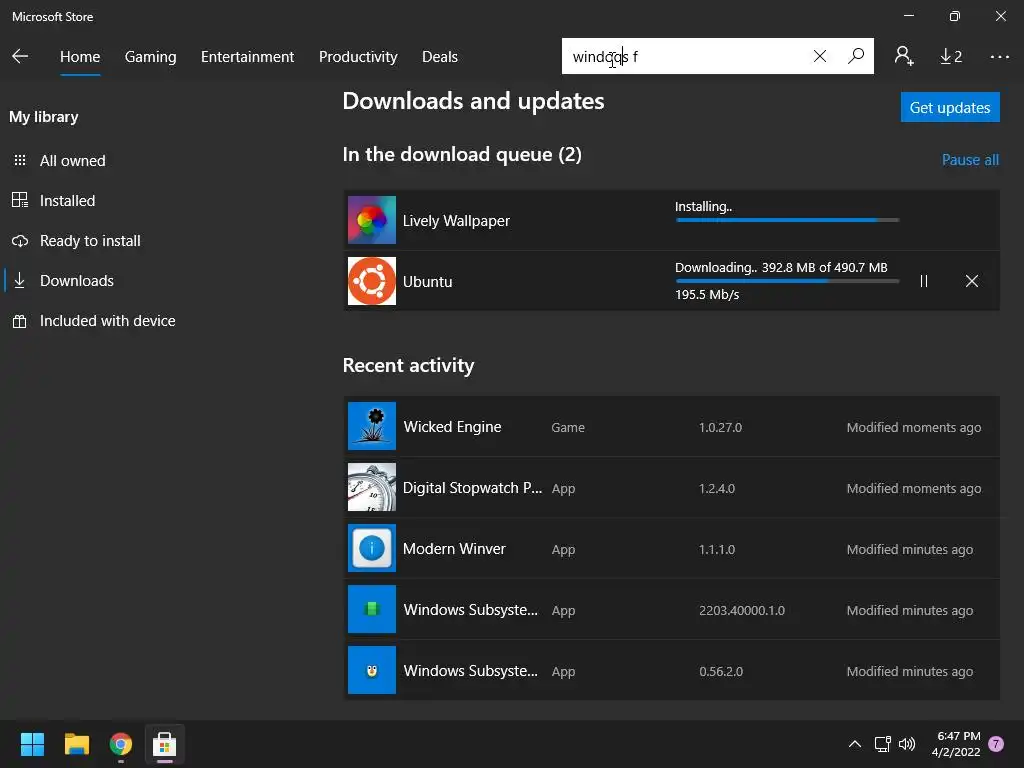Click the Ubuntu download progress bar
The height and width of the screenshot is (768, 1024).
(x=788, y=281)
